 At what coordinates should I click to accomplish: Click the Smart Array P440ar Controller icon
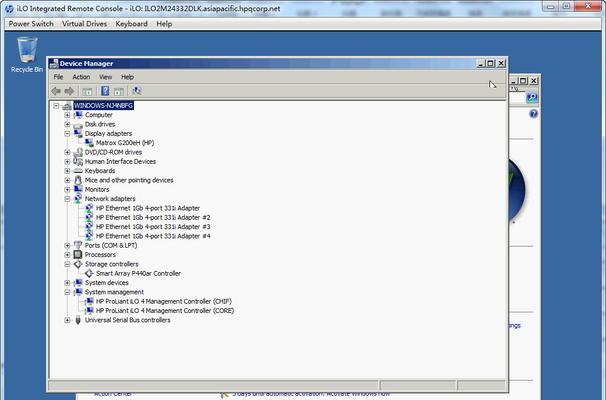click(89, 273)
